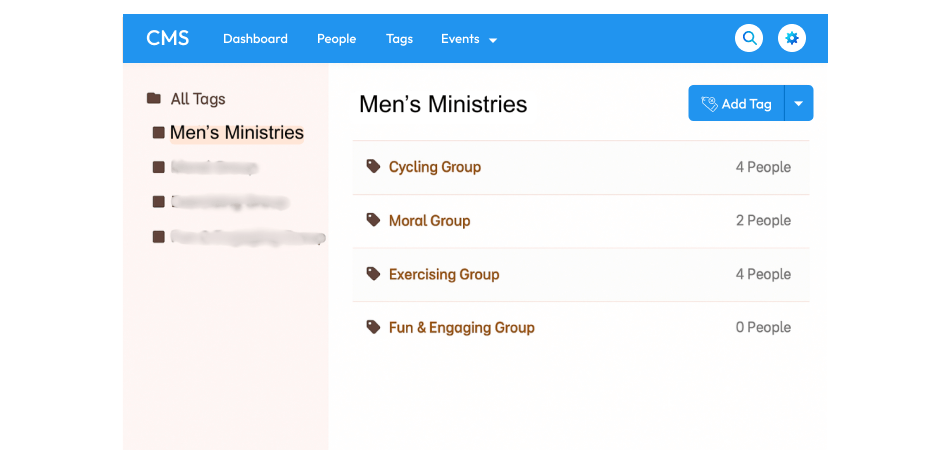Click tag icon beside Cycling Group
950x450 pixels.
pos(373,166)
